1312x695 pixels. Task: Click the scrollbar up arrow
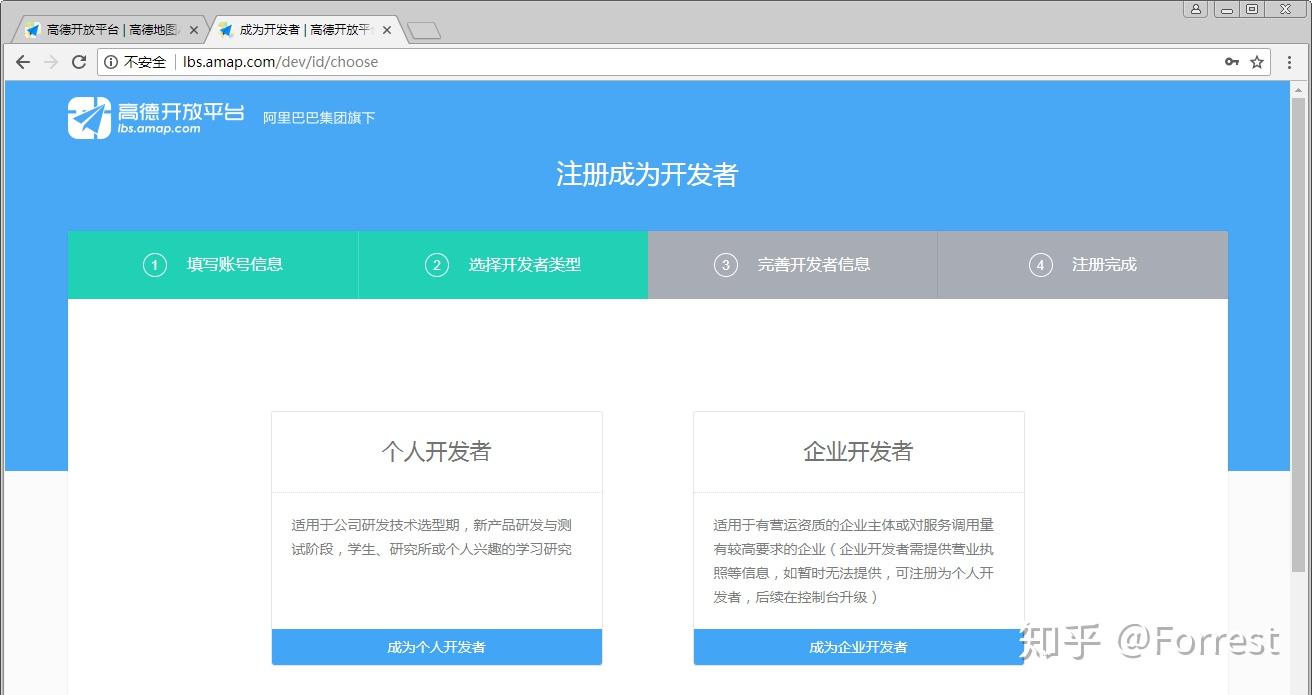click(1299, 89)
